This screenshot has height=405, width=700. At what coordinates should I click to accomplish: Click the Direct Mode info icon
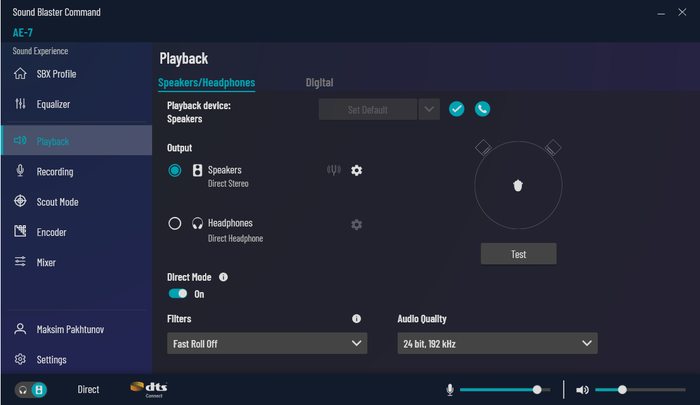pos(223,277)
